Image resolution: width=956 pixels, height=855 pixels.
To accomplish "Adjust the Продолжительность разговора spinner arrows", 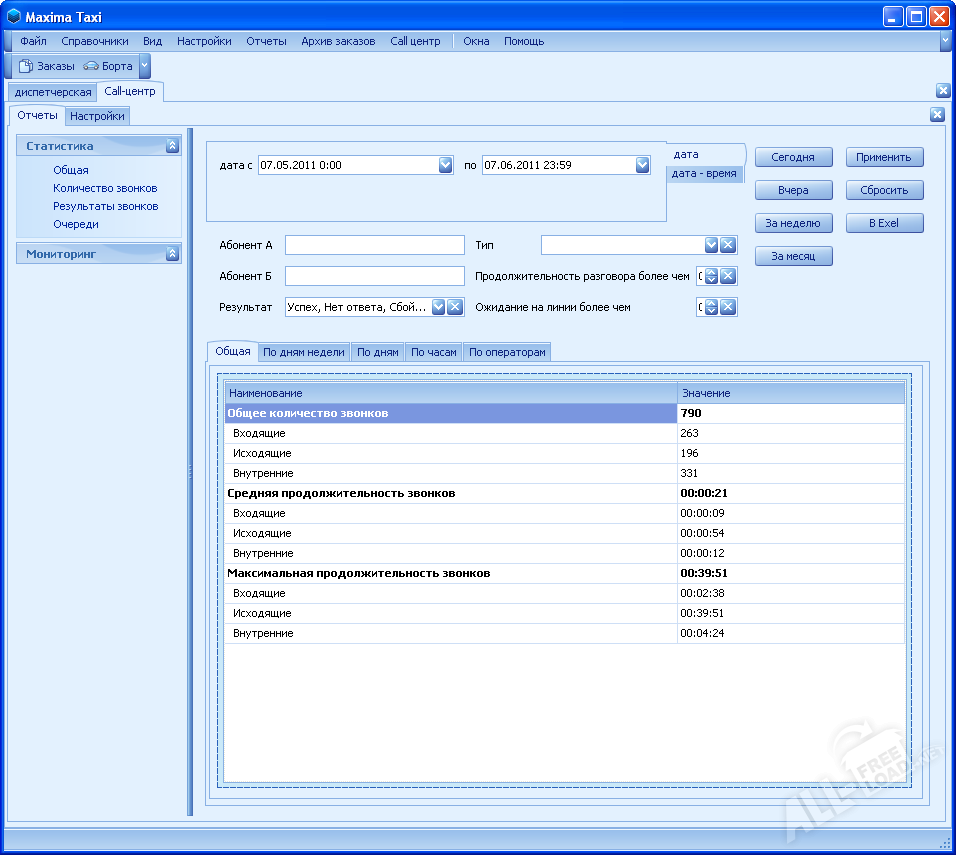I will point(711,277).
